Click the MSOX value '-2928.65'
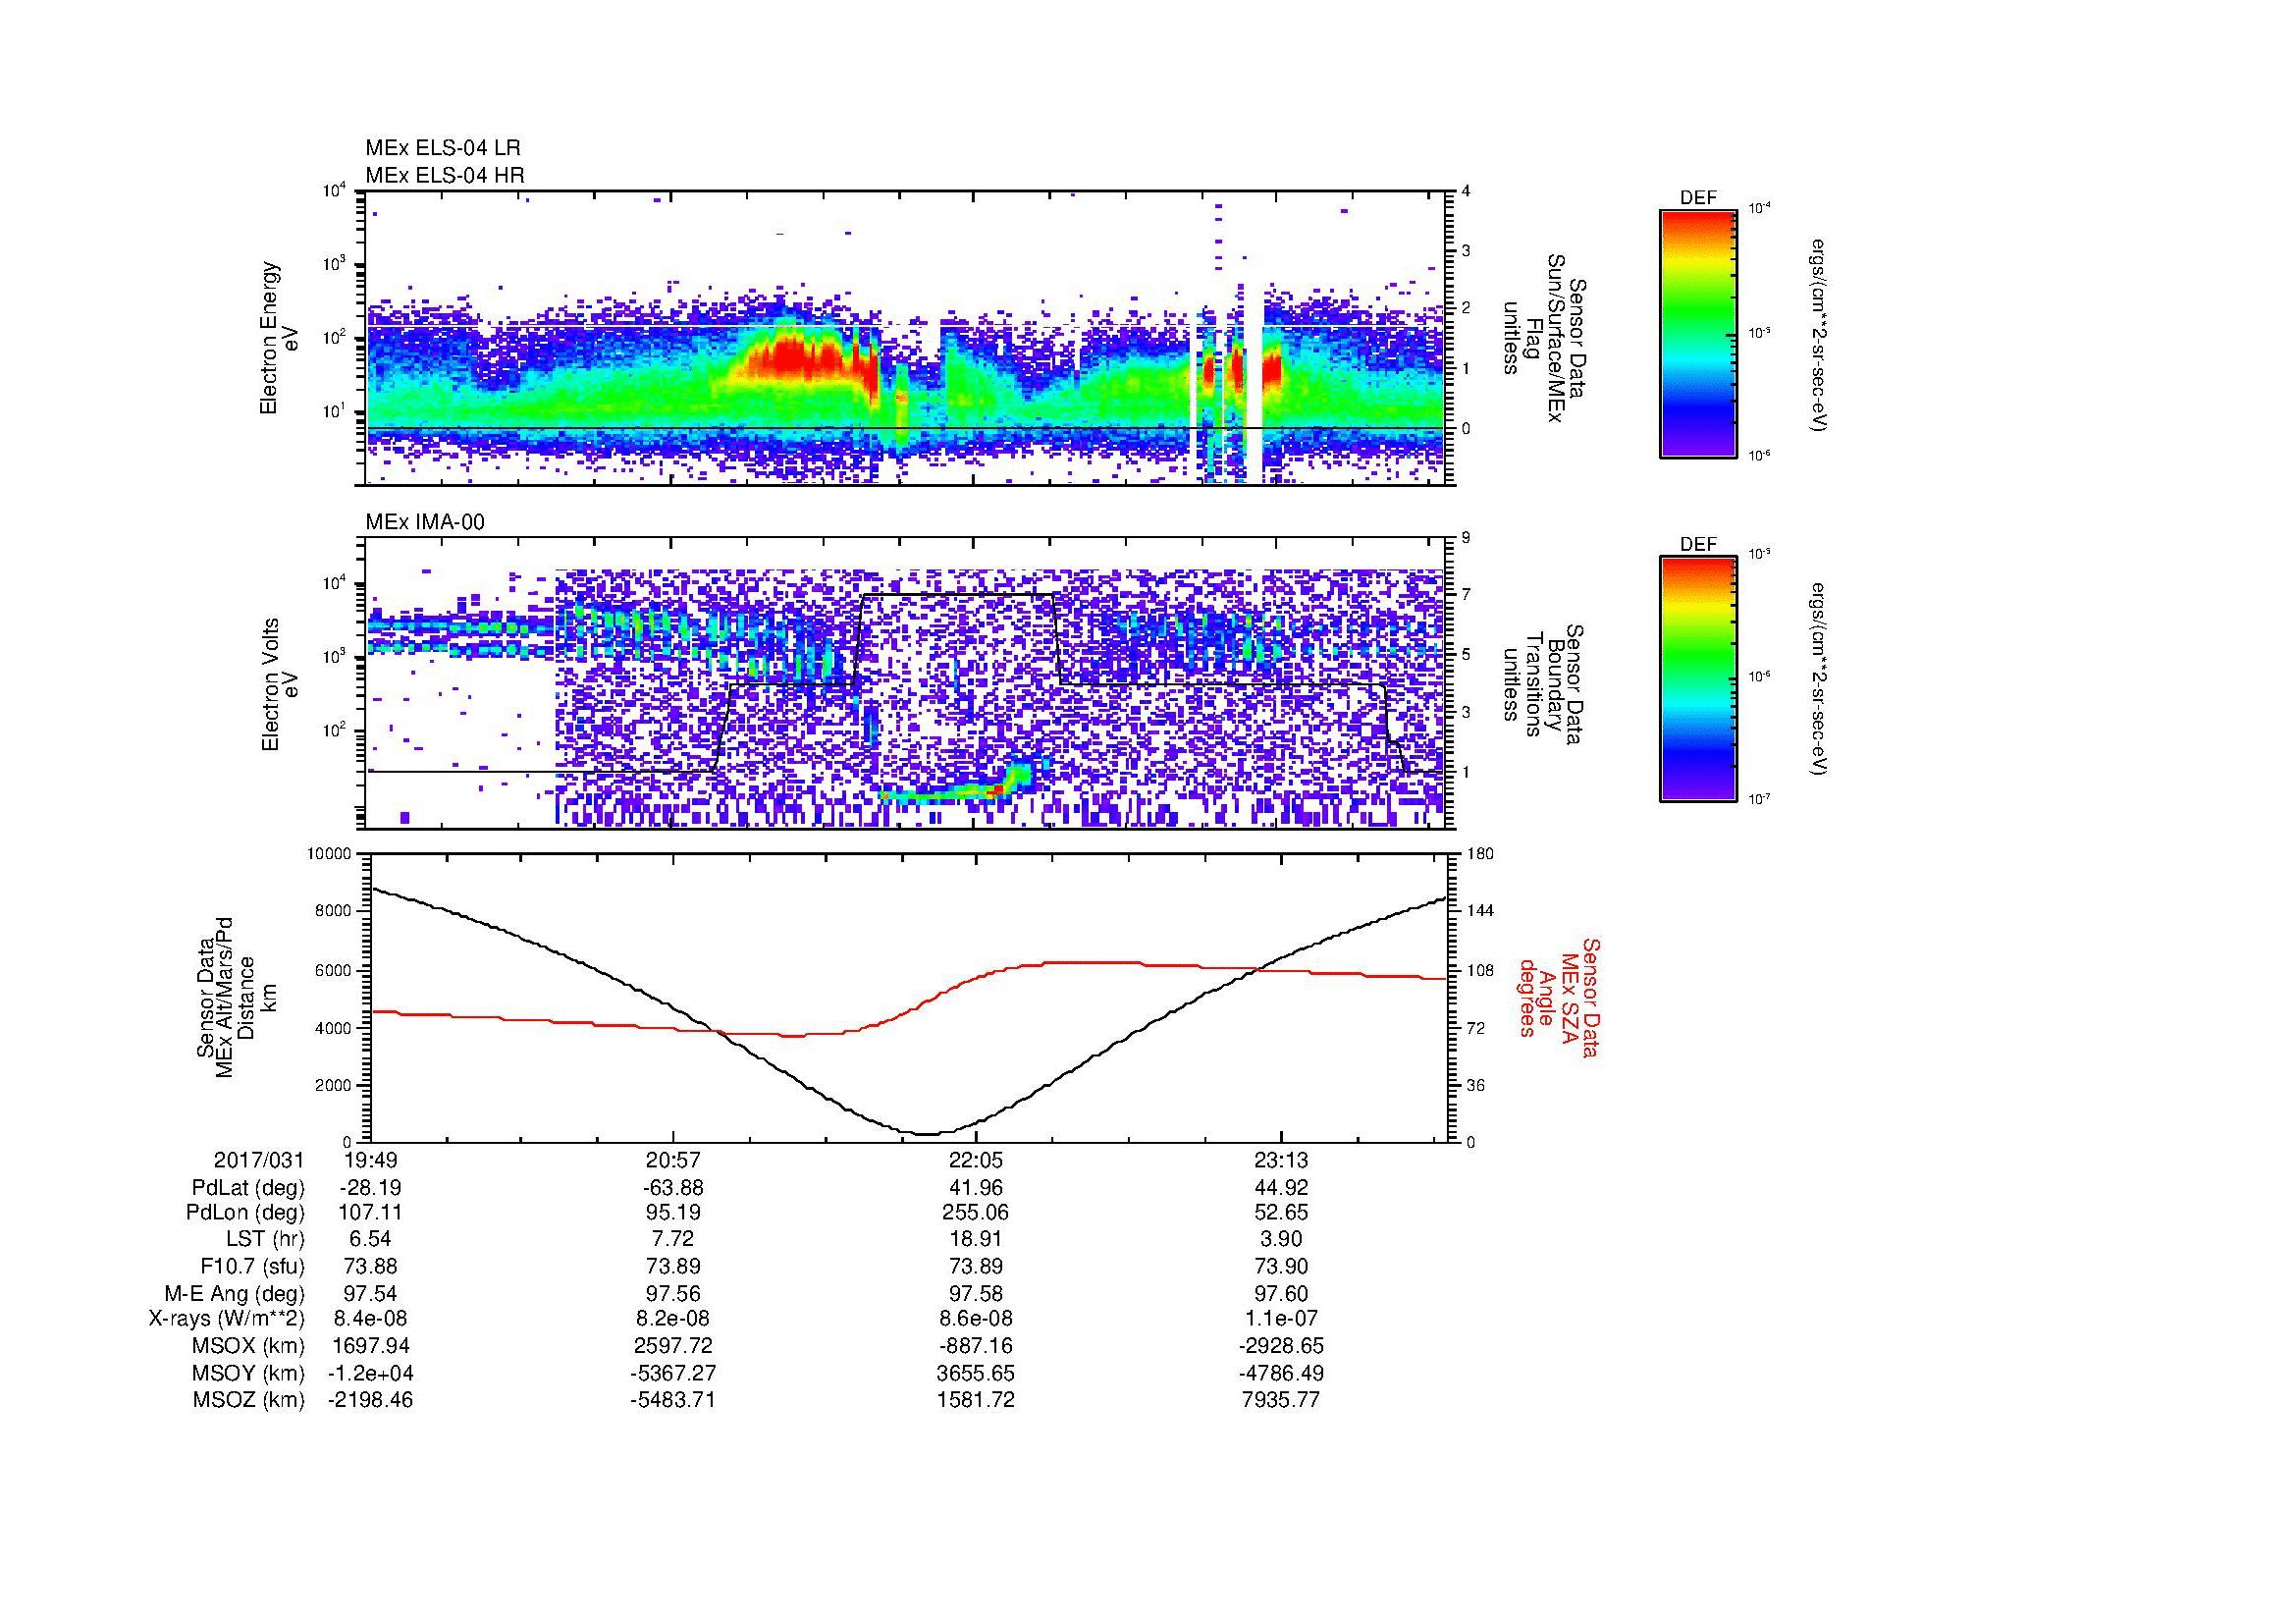This screenshot has height=1623, width=2296. pyautogui.click(x=1281, y=1346)
